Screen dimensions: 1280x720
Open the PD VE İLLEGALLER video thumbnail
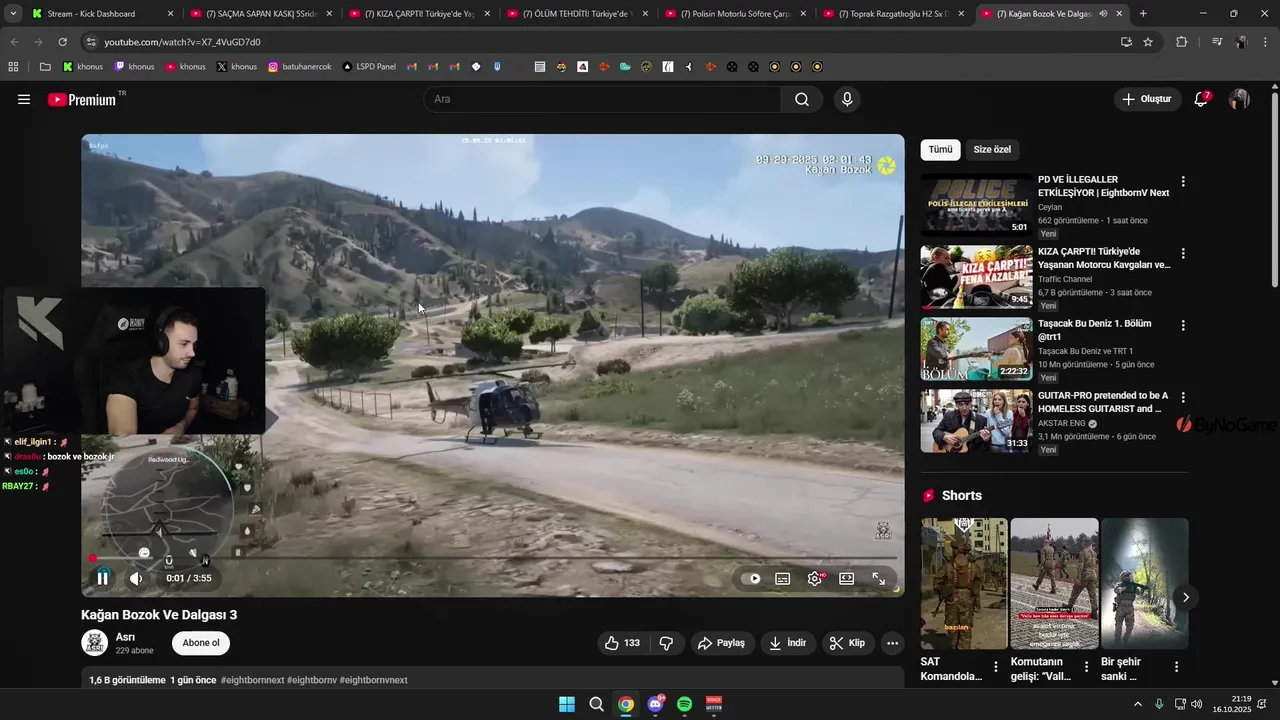pyautogui.click(x=976, y=205)
